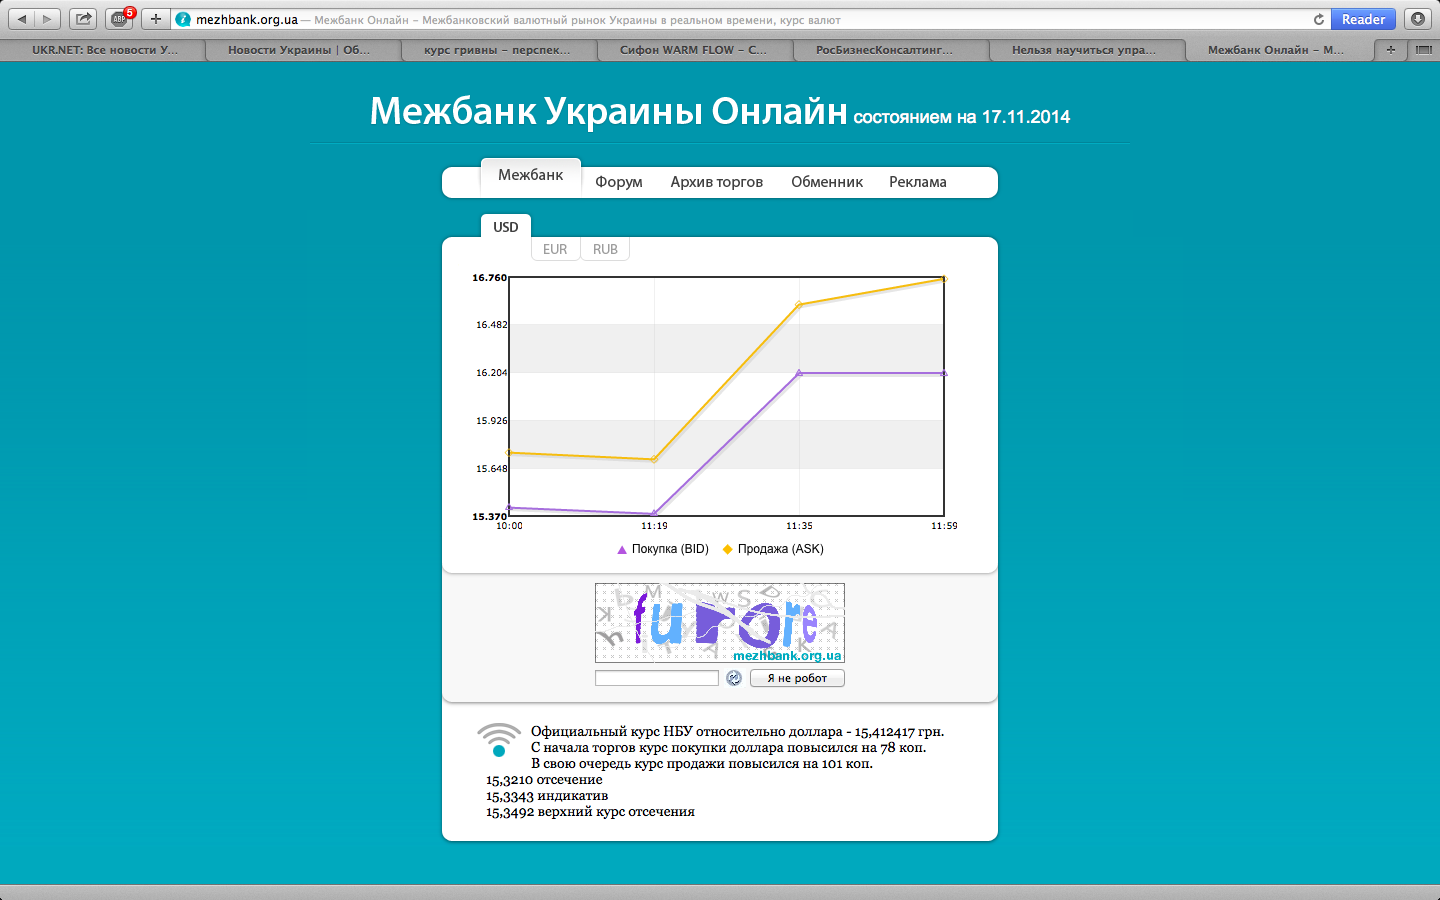Viewport: 1440px width, 900px height.
Task: Open the Share toolbar button
Action: click(x=84, y=19)
